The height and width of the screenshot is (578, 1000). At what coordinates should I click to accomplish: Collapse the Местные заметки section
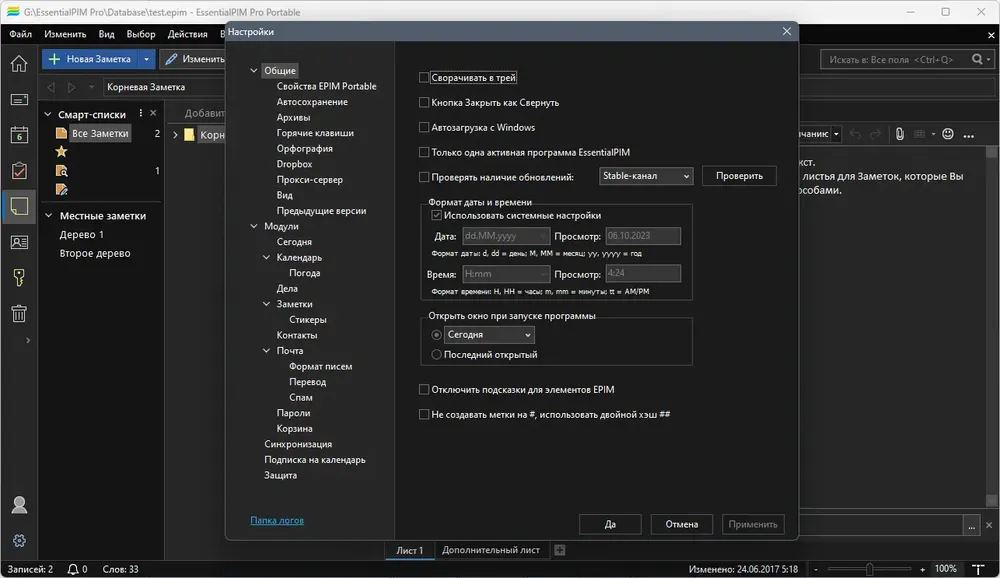point(48,216)
